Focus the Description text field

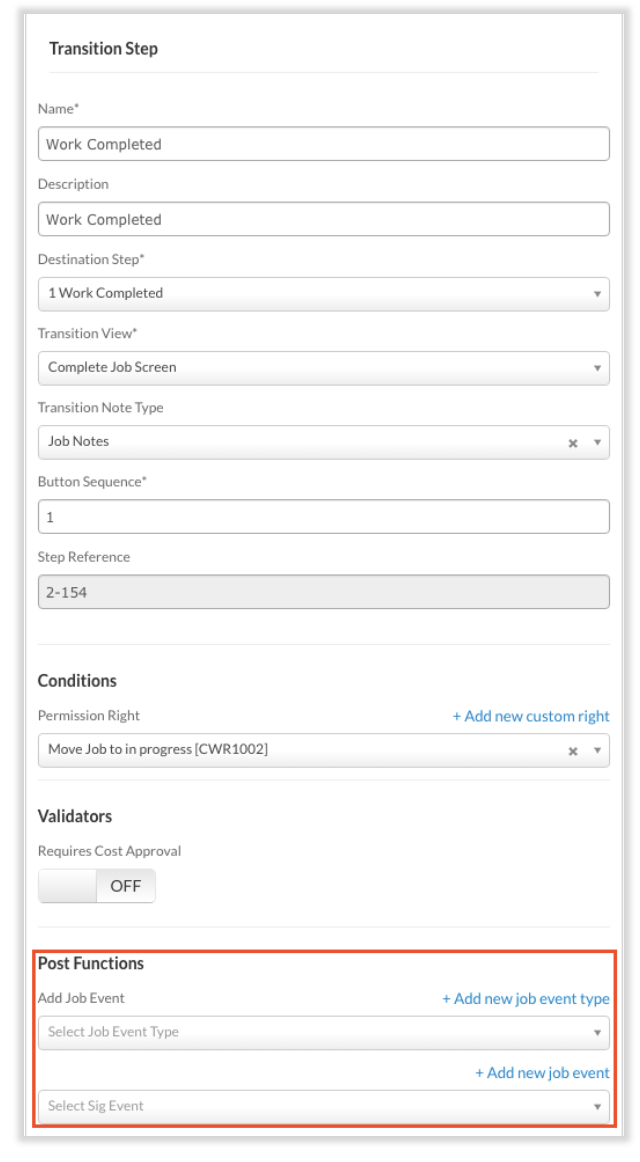[x=324, y=219]
